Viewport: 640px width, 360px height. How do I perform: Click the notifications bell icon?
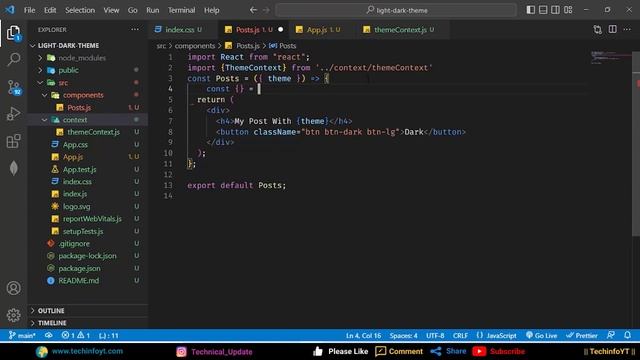[x=627, y=335]
